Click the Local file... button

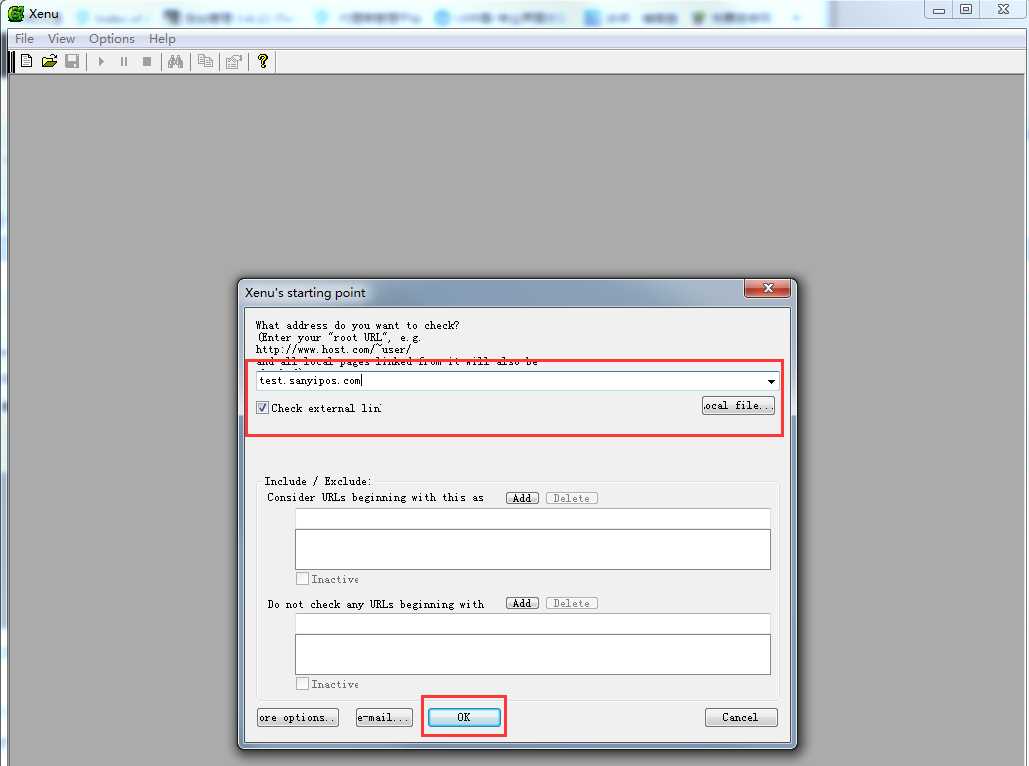(x=738, y=406)
